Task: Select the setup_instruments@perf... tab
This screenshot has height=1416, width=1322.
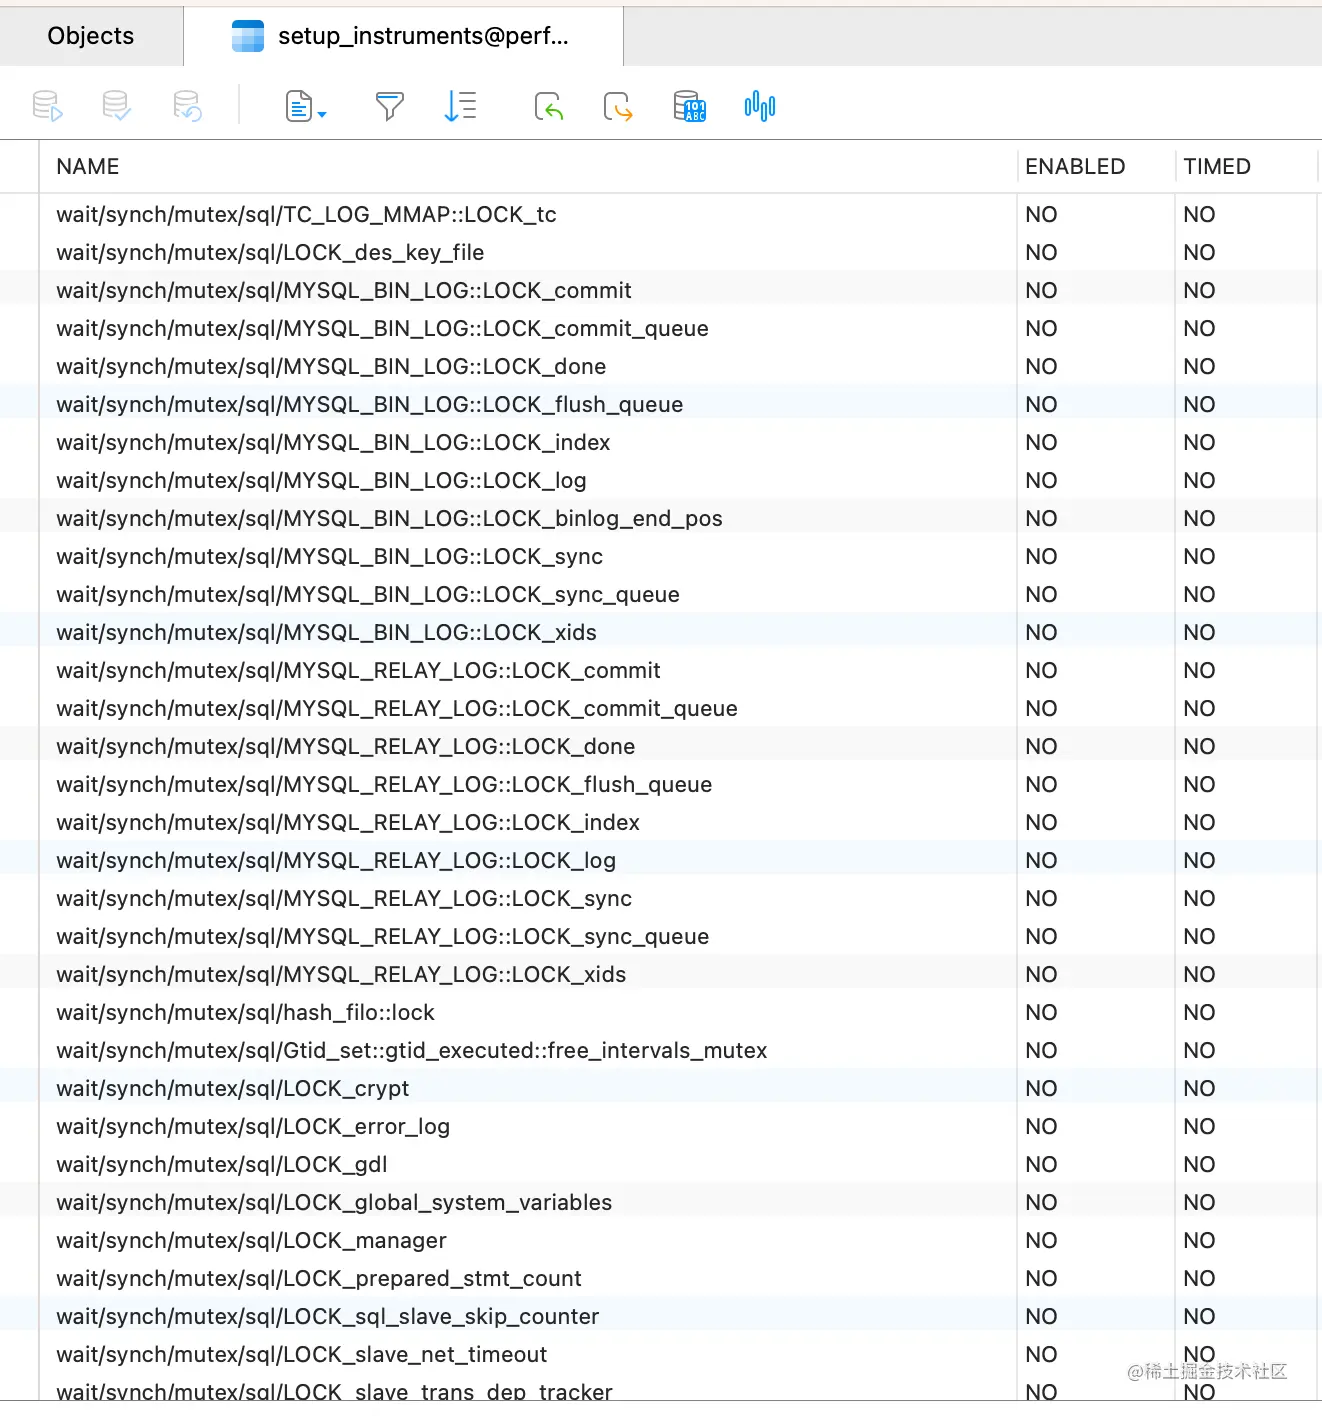Action: tap(404, 36)
